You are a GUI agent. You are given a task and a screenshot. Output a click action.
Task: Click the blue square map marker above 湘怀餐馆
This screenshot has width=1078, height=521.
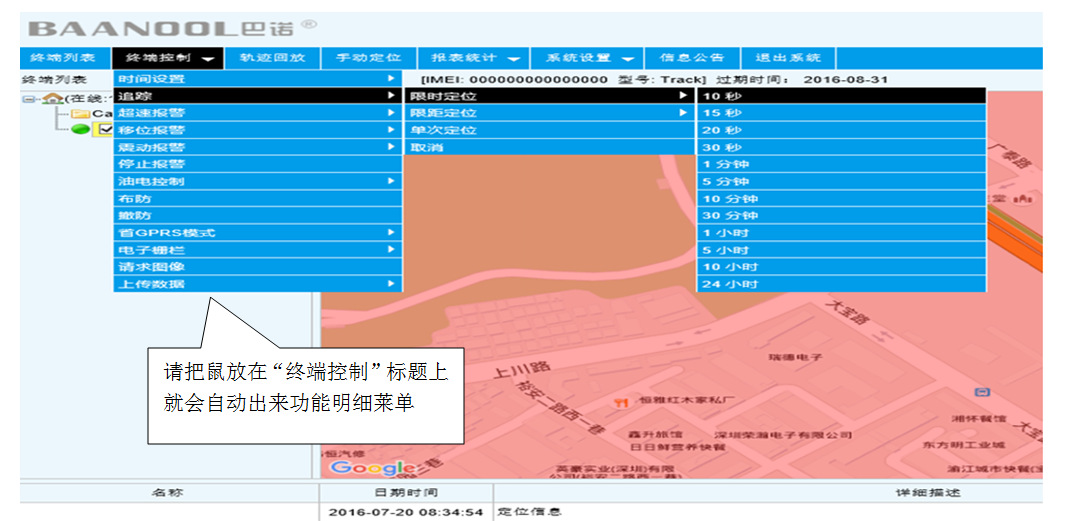982,392
